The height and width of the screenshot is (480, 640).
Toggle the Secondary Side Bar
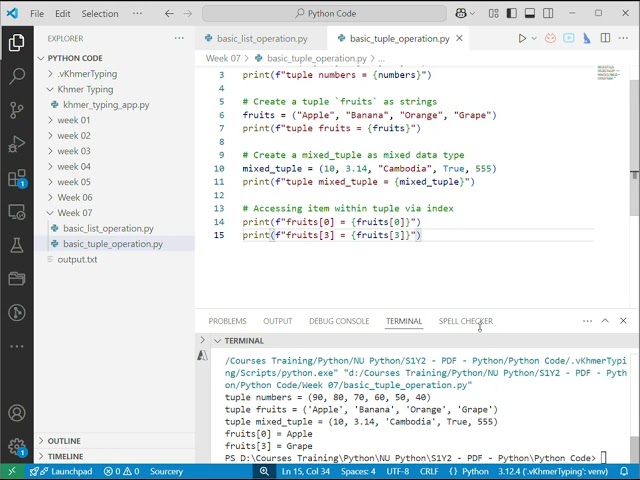click(x=548, y=13)
